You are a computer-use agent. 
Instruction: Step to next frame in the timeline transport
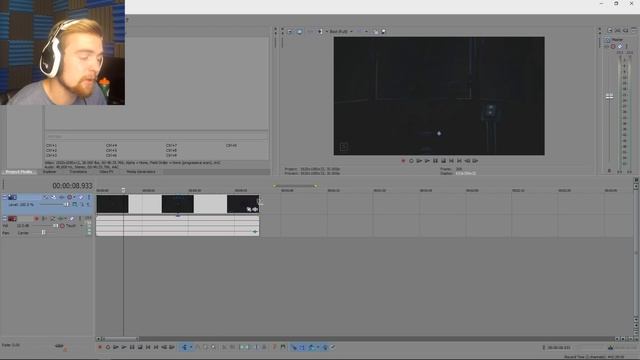pyautogui.click(x=172, y=347)
